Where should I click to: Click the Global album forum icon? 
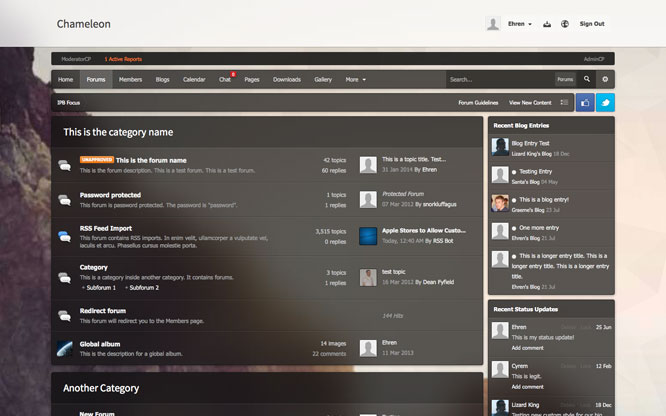pos(64,347)
